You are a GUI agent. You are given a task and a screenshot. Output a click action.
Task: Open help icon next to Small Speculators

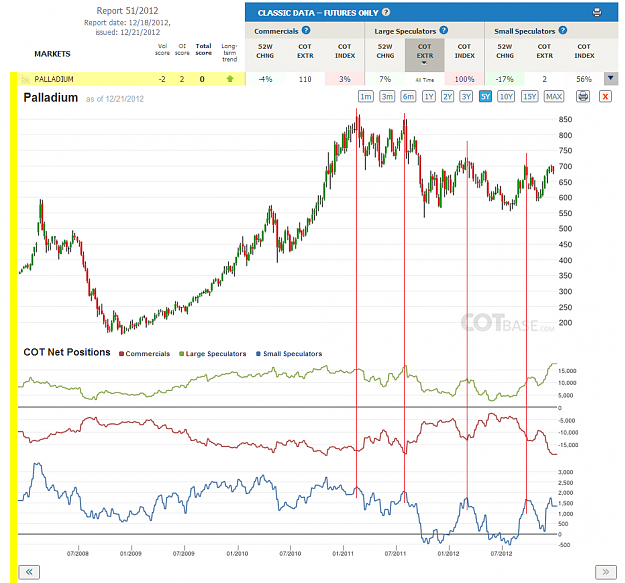pyautogui.click(x=562, y=30)
